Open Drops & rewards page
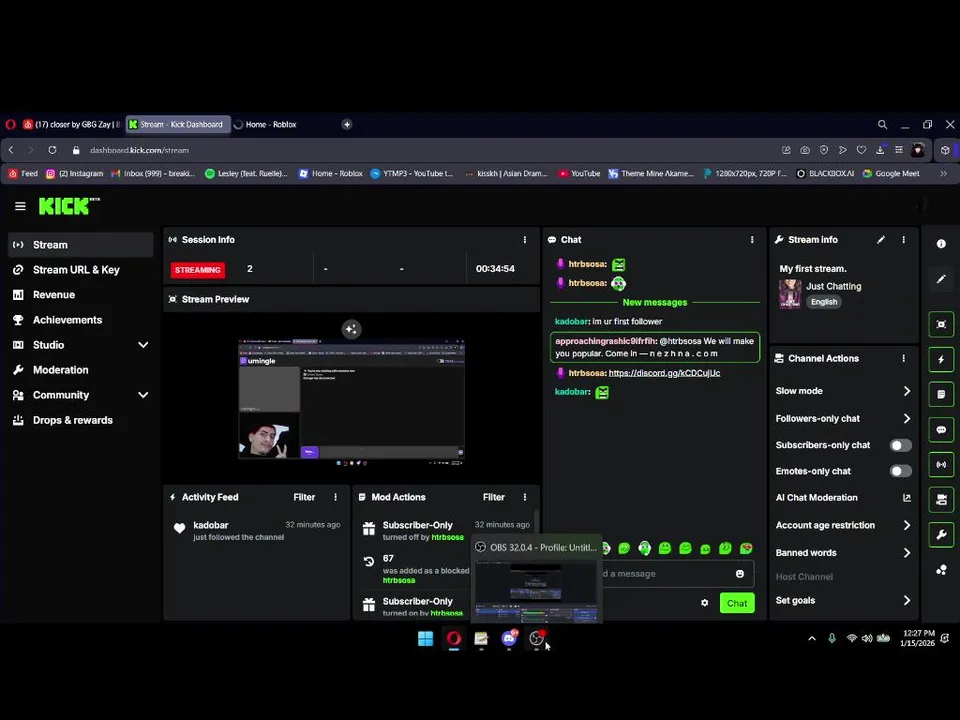This screenshot has width=960, height=720. [81, 420]
